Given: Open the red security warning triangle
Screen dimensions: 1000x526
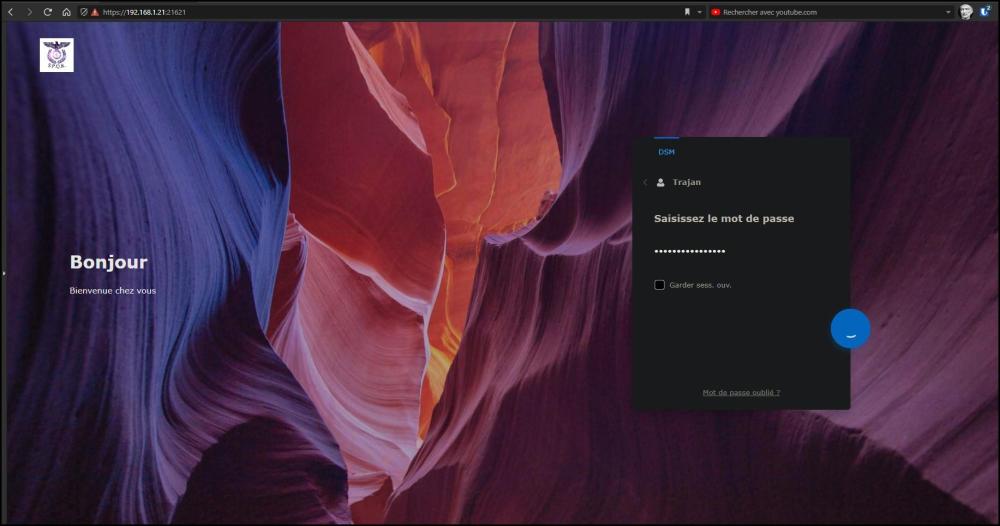Looking at the screenshot, I should pyautogui.click(x=95, y=12).
